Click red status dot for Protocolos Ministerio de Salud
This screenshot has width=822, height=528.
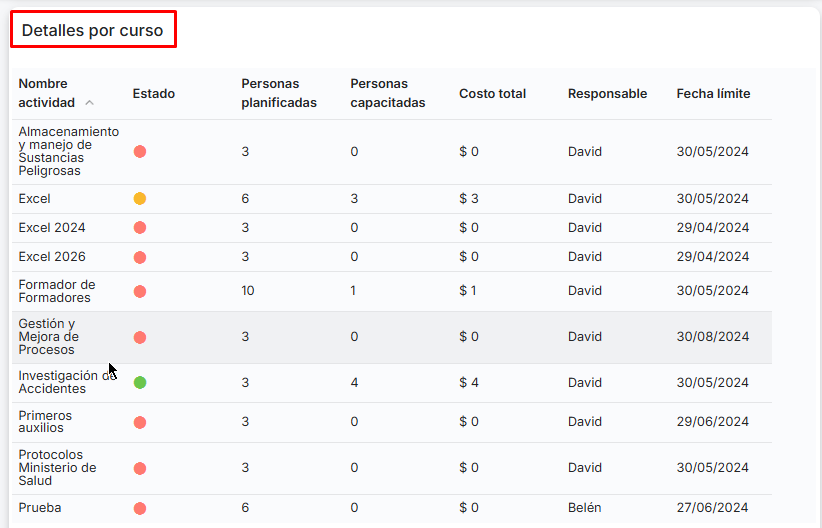pos(140,468)
